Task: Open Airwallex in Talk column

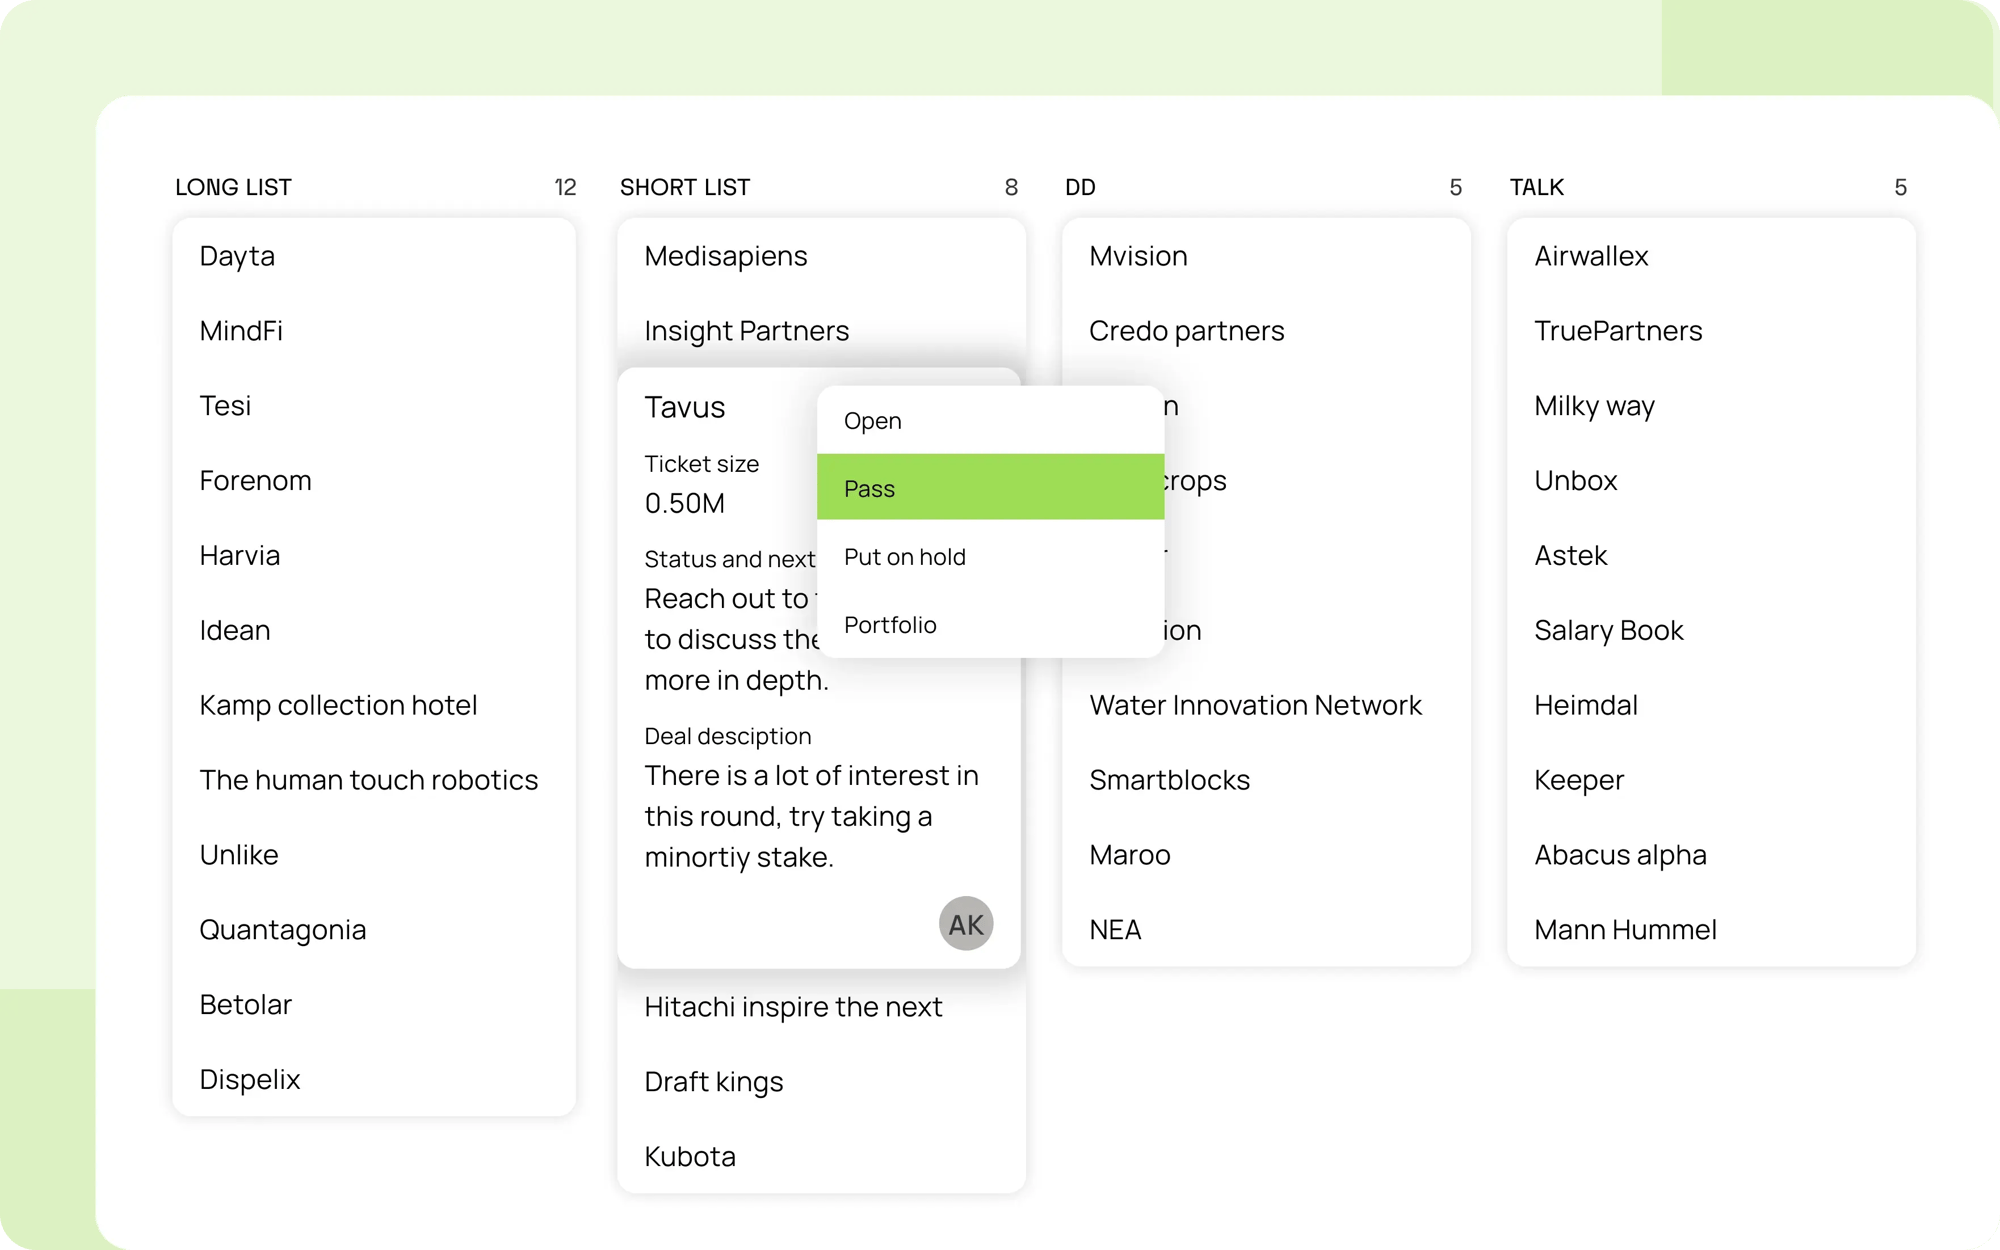Action: pos(1591,256)
